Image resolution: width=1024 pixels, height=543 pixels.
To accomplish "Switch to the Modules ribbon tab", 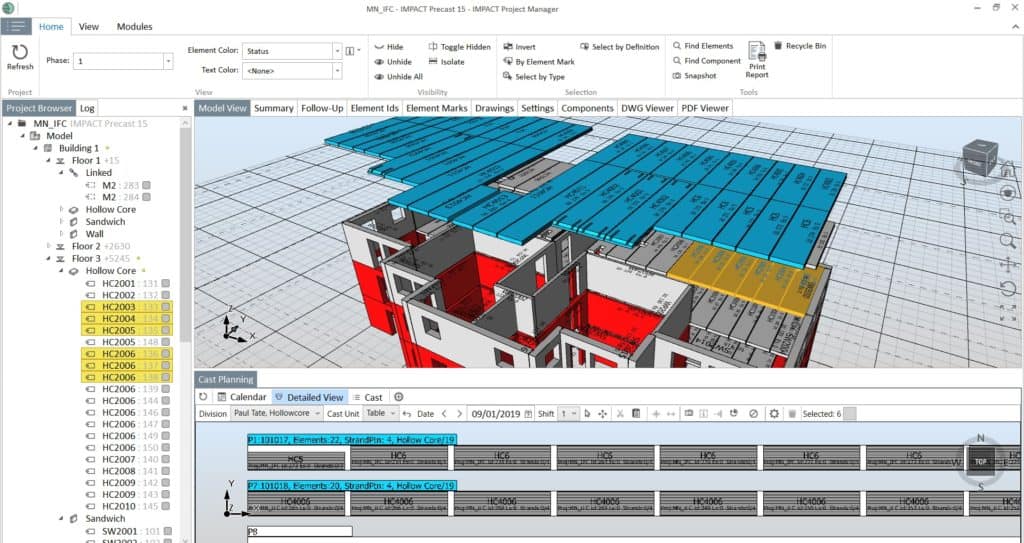I will (135, 27).
